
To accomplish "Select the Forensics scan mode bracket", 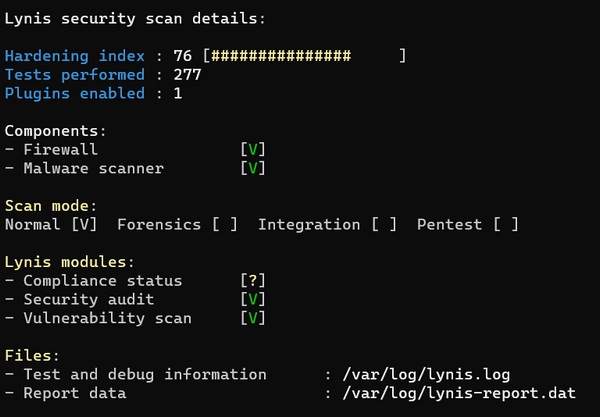I will click(225, 225).
